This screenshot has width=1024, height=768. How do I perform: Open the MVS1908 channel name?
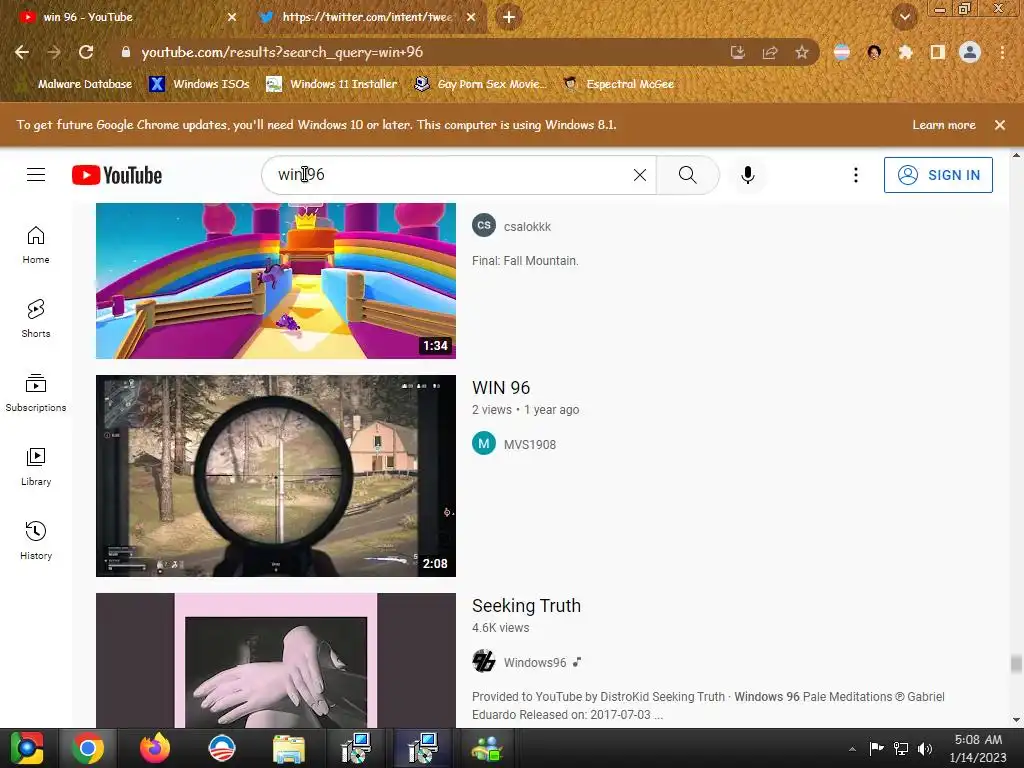pos(530,445)
